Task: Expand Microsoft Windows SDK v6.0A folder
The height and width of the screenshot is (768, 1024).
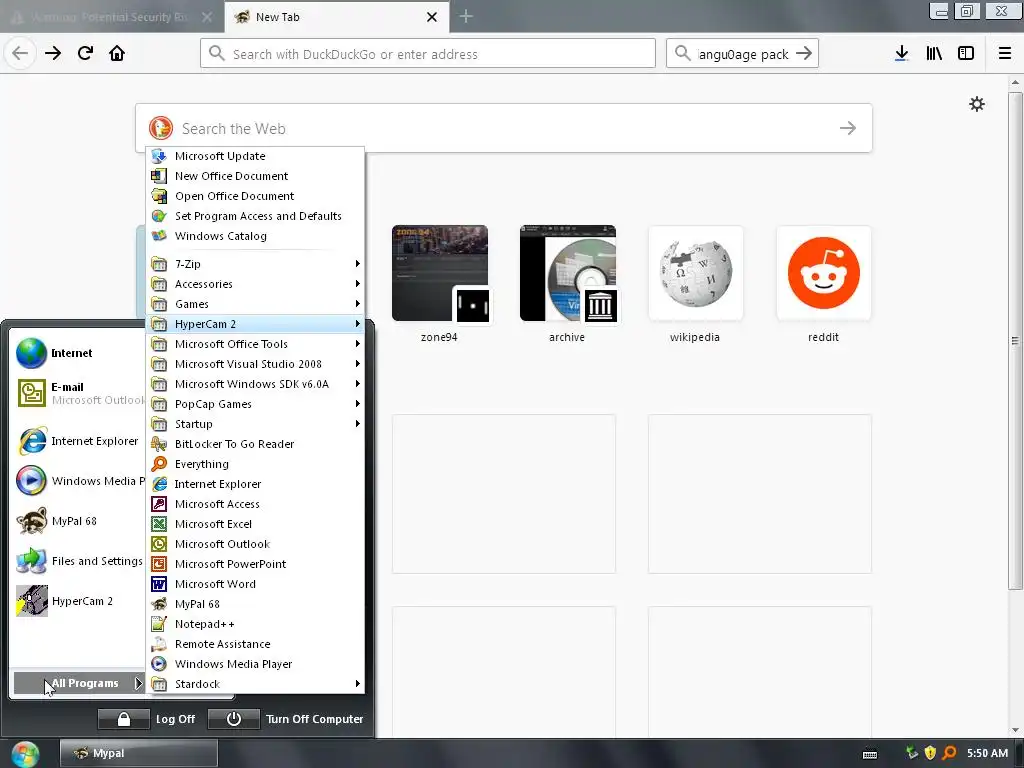Action: 255,383
